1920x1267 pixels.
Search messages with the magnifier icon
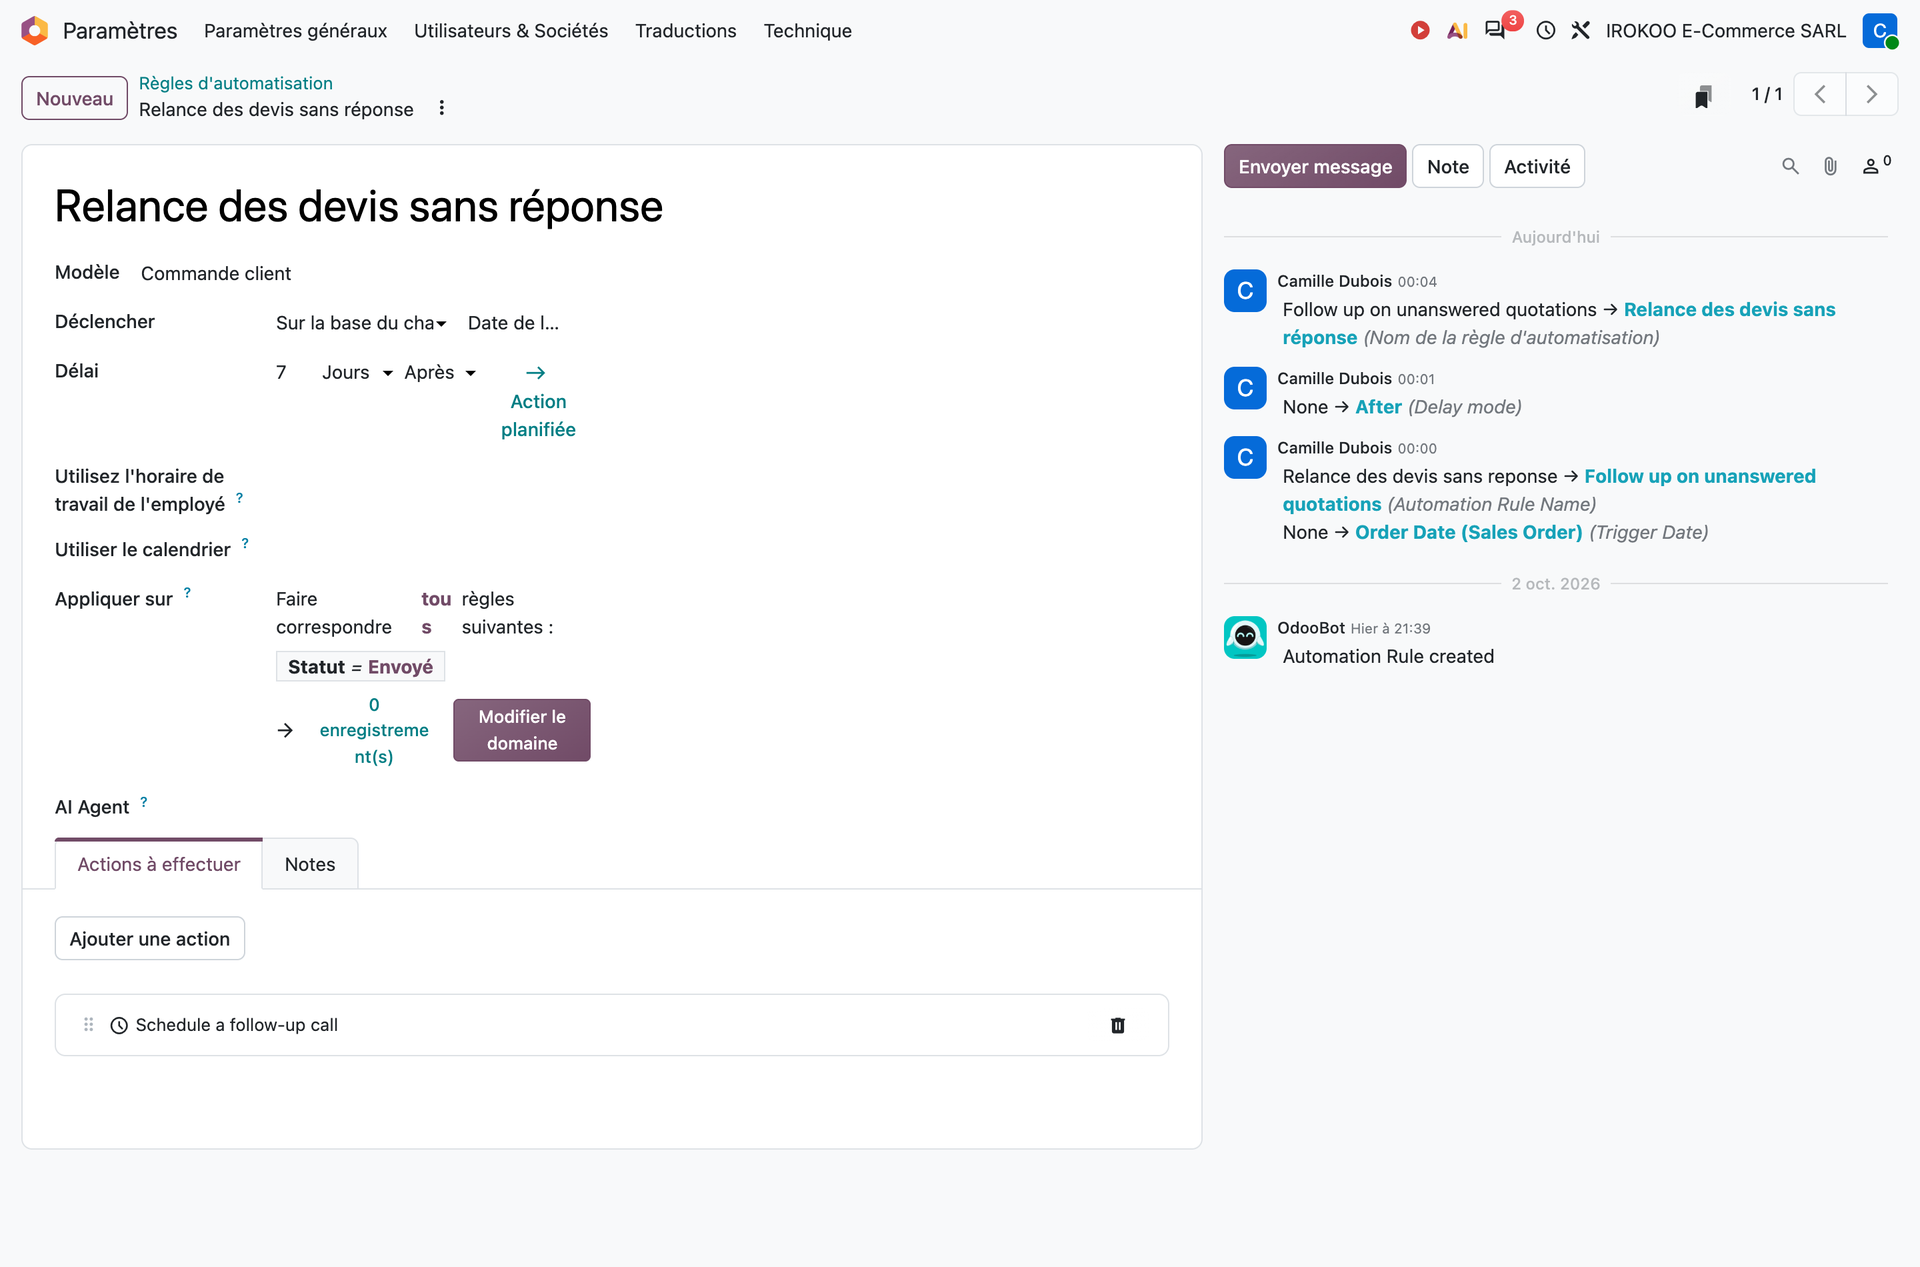(1791, 166)
